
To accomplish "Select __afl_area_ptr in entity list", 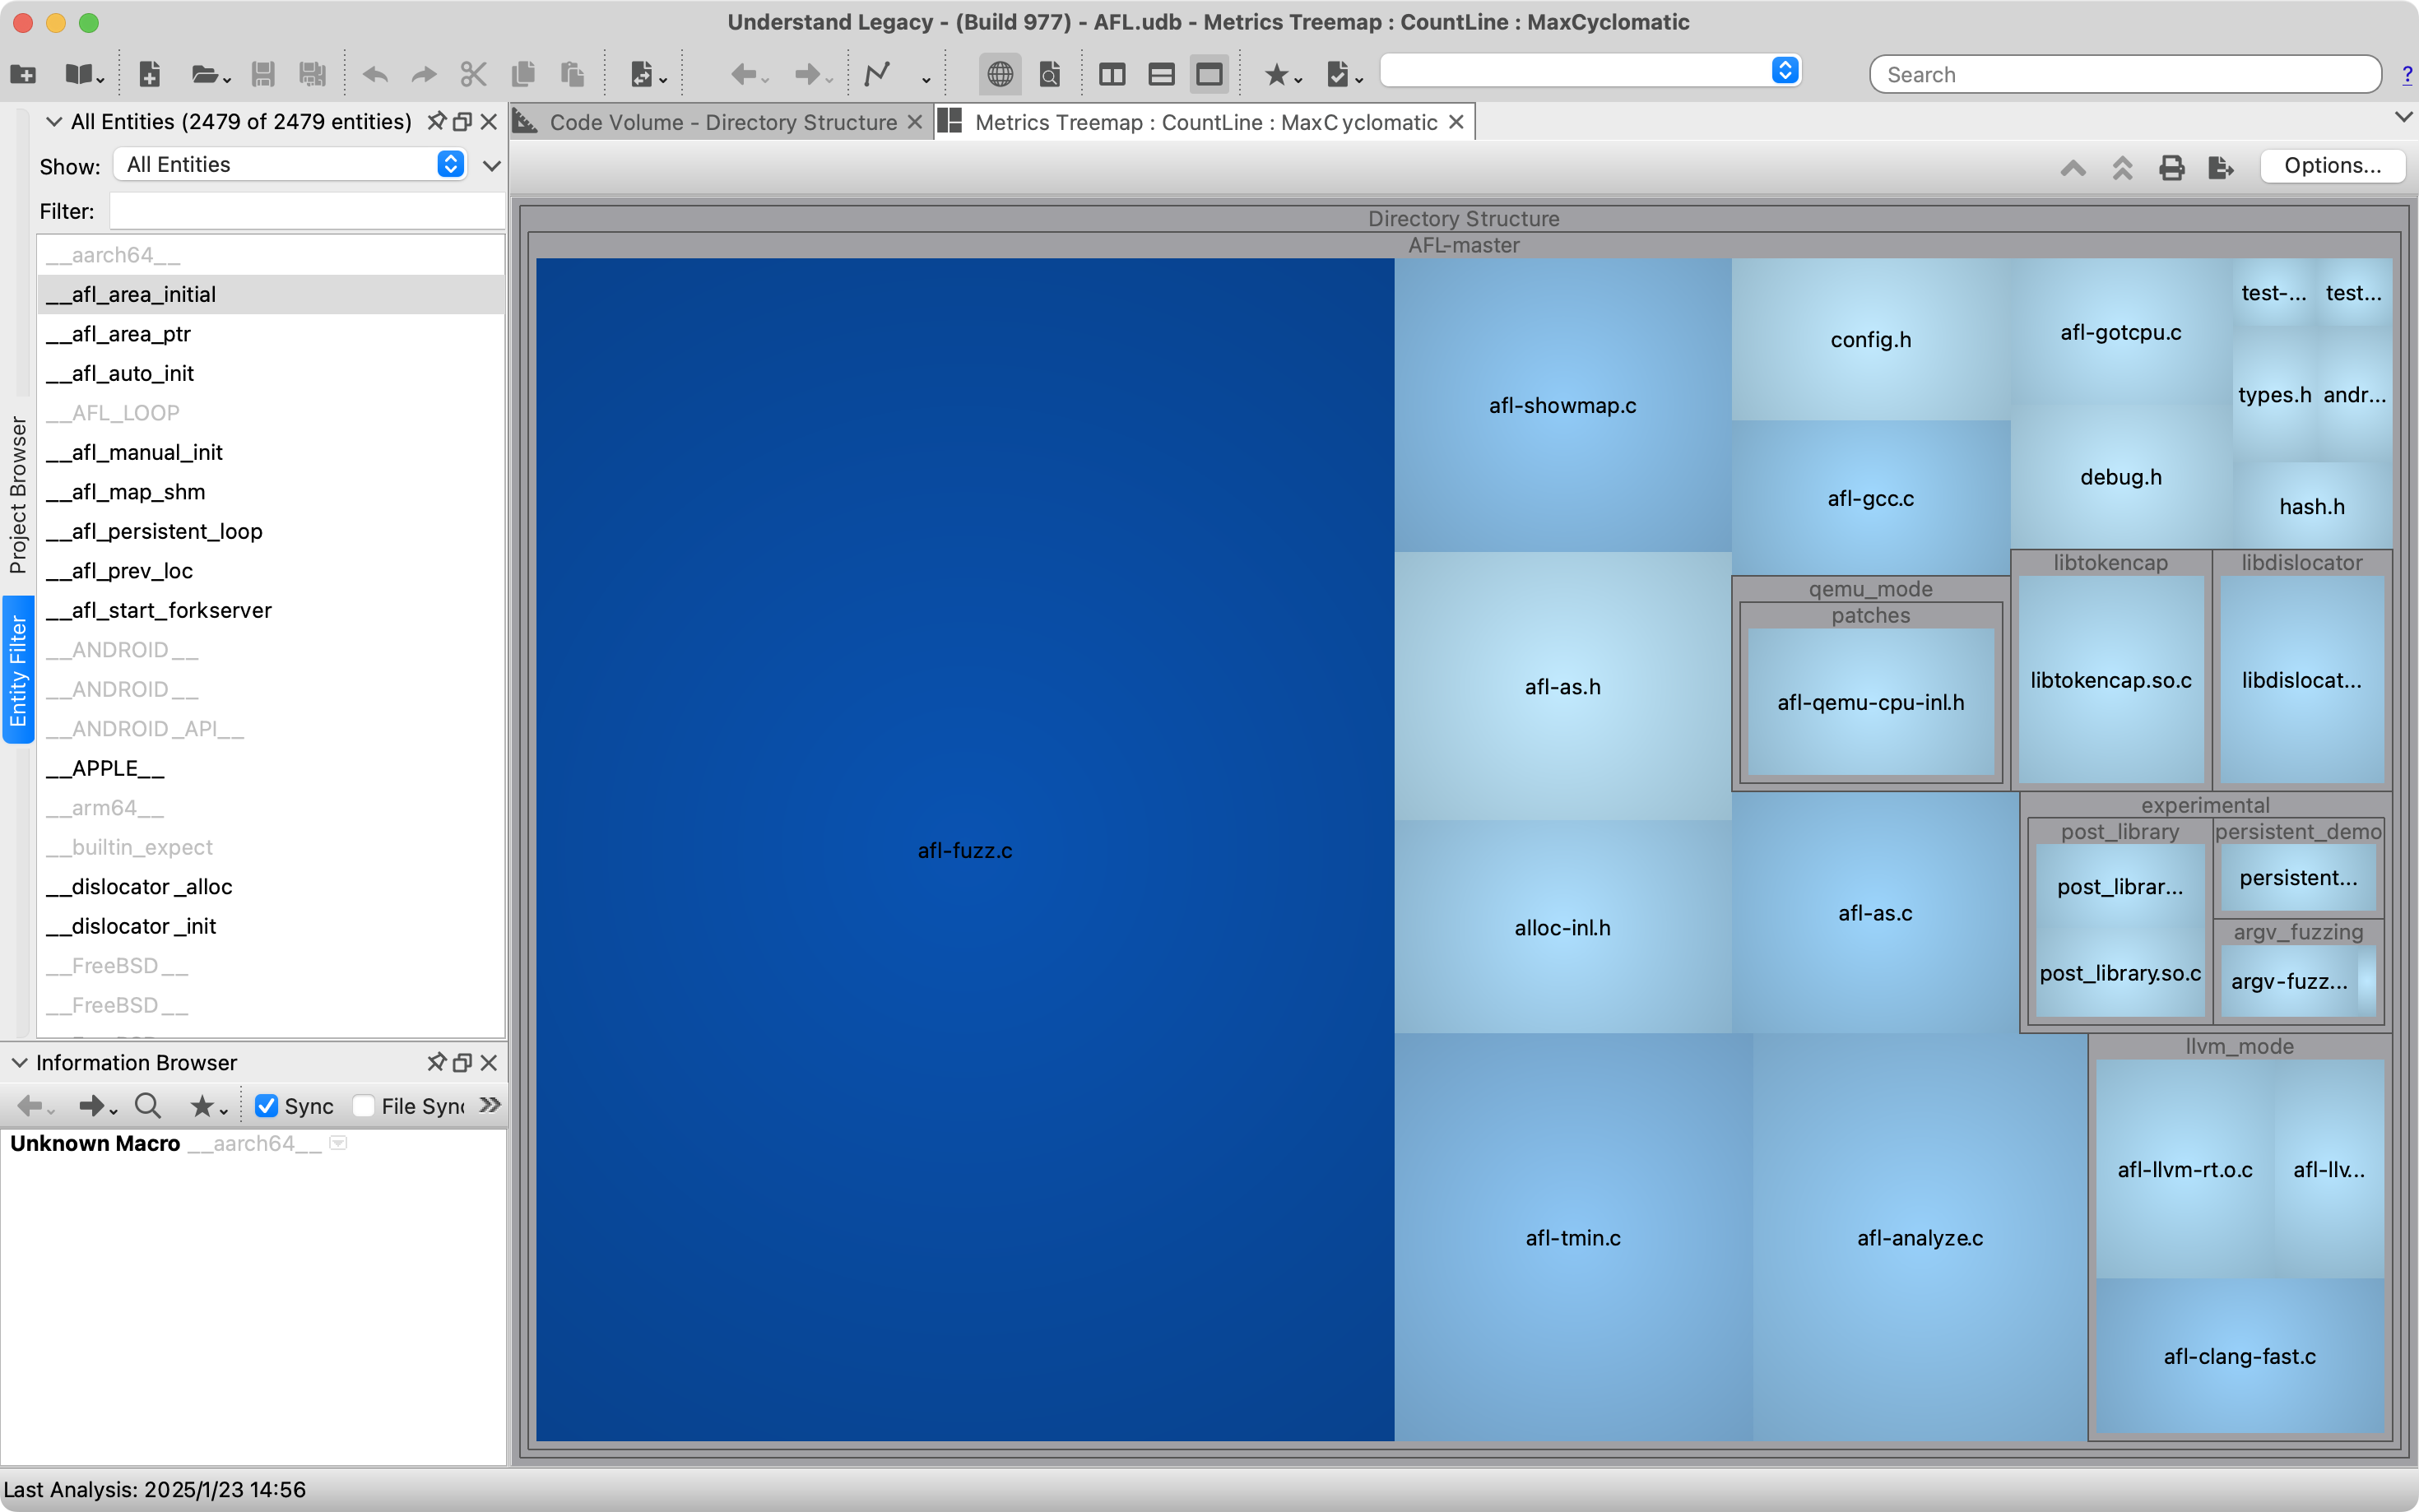I will (x=131, y=334).
